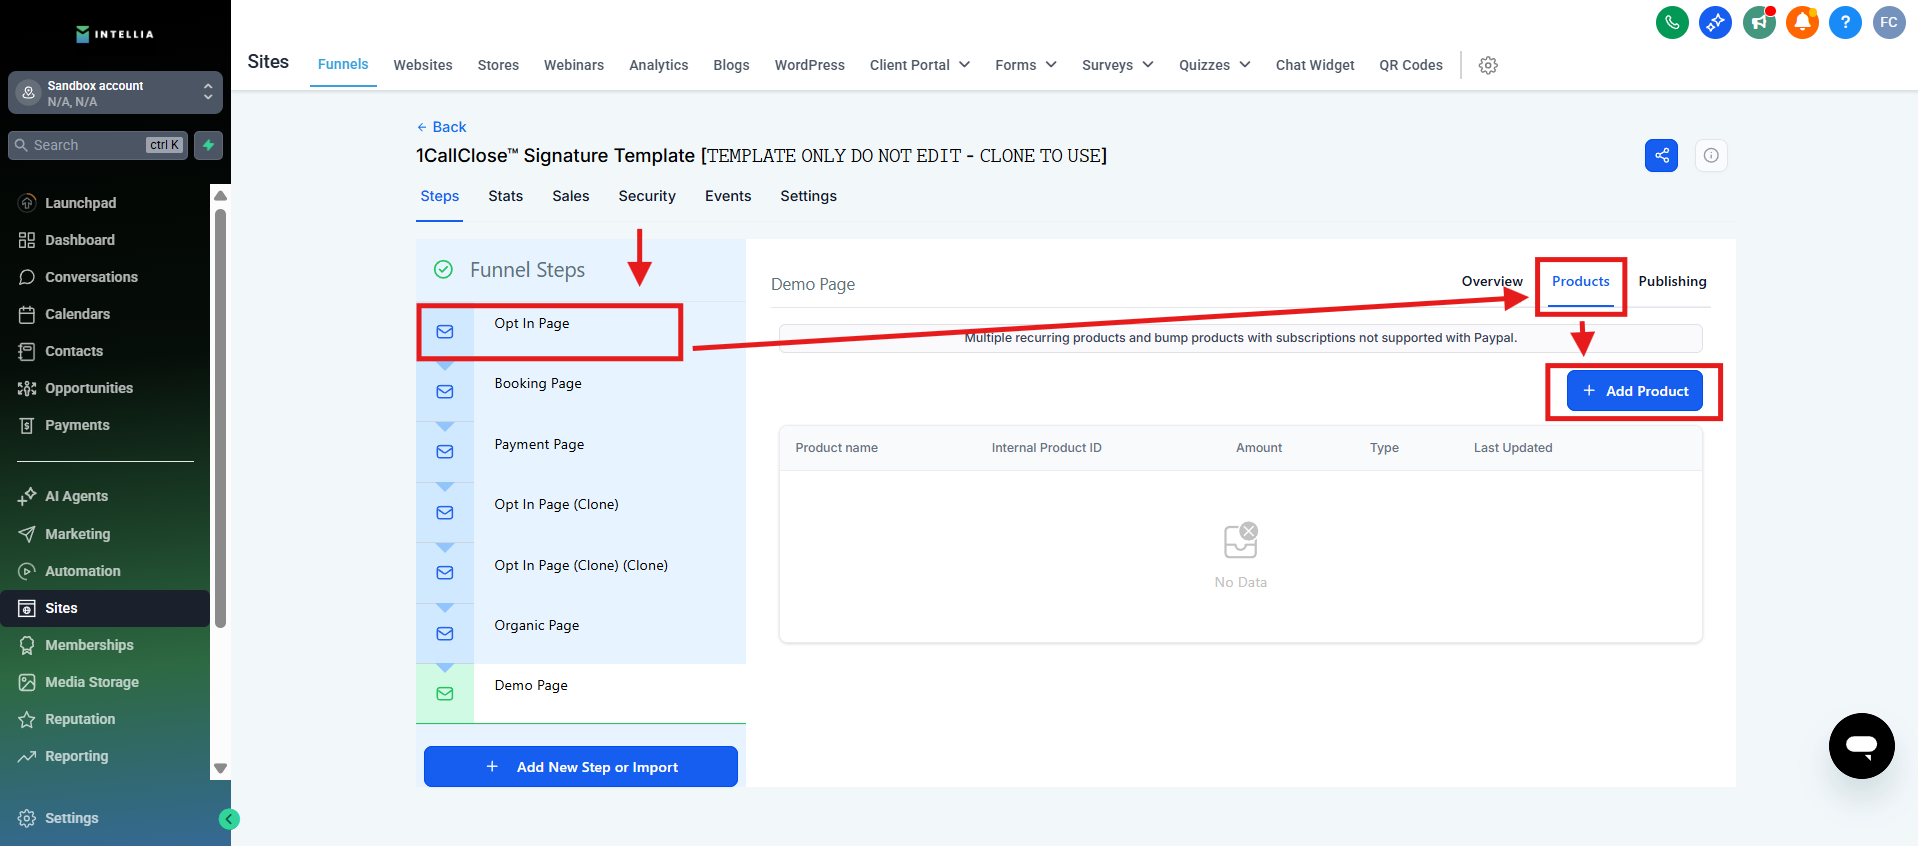Viewport: 1918px width, 846px height.
Task: Collapse the sidebar with green arrow
Action: point(229,819)
